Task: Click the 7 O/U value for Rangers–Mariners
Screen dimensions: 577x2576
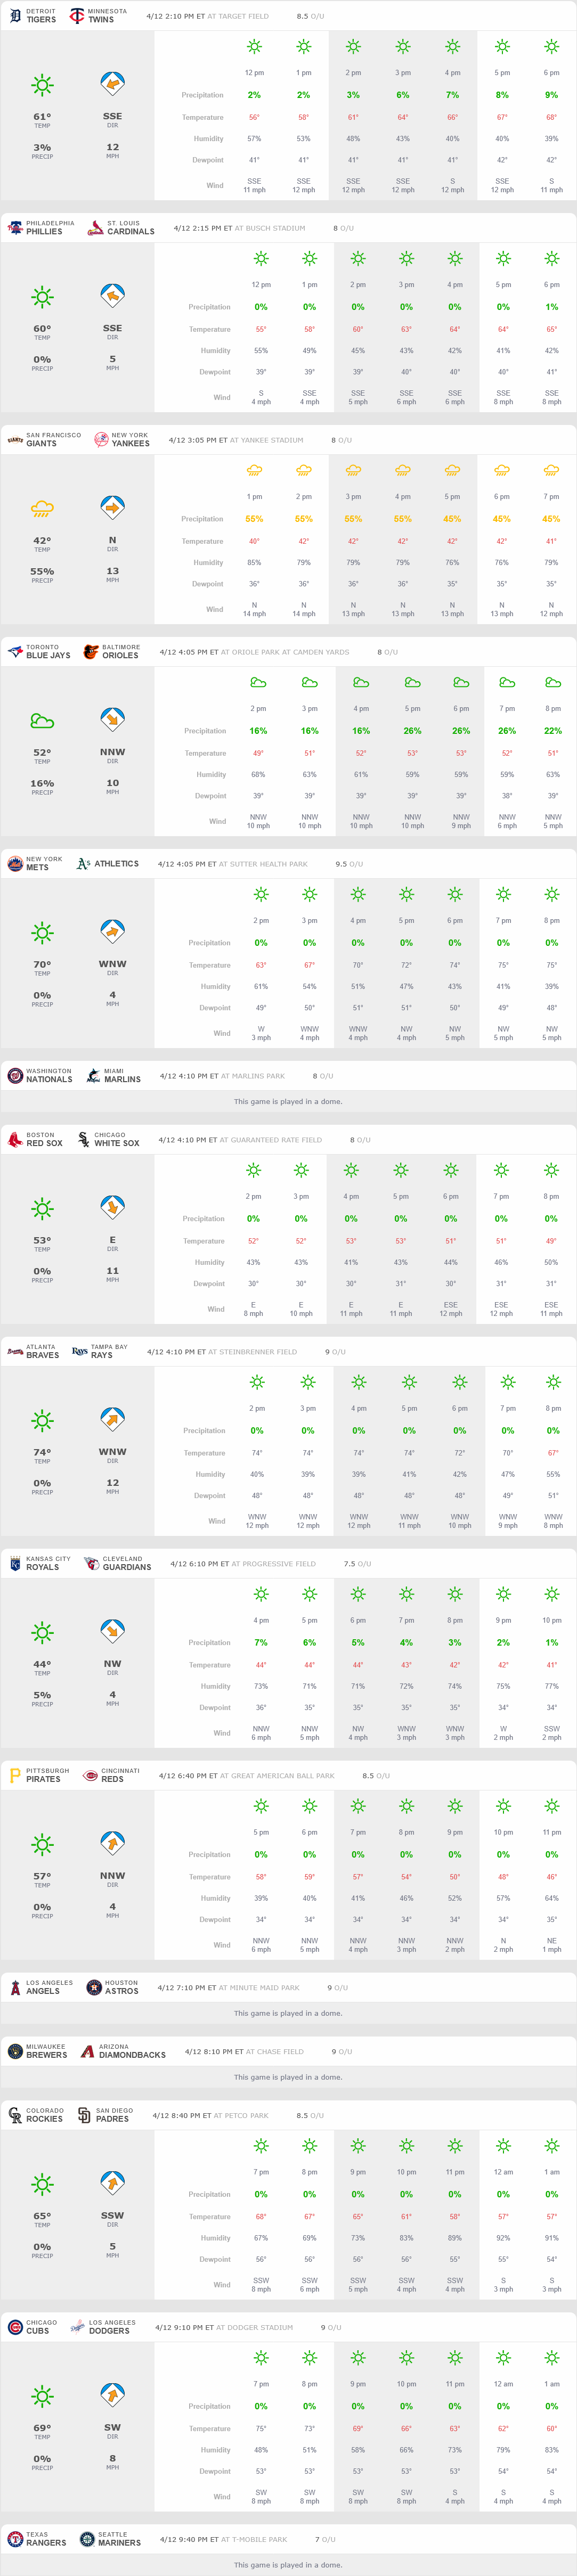Action: click(325, 2540)
